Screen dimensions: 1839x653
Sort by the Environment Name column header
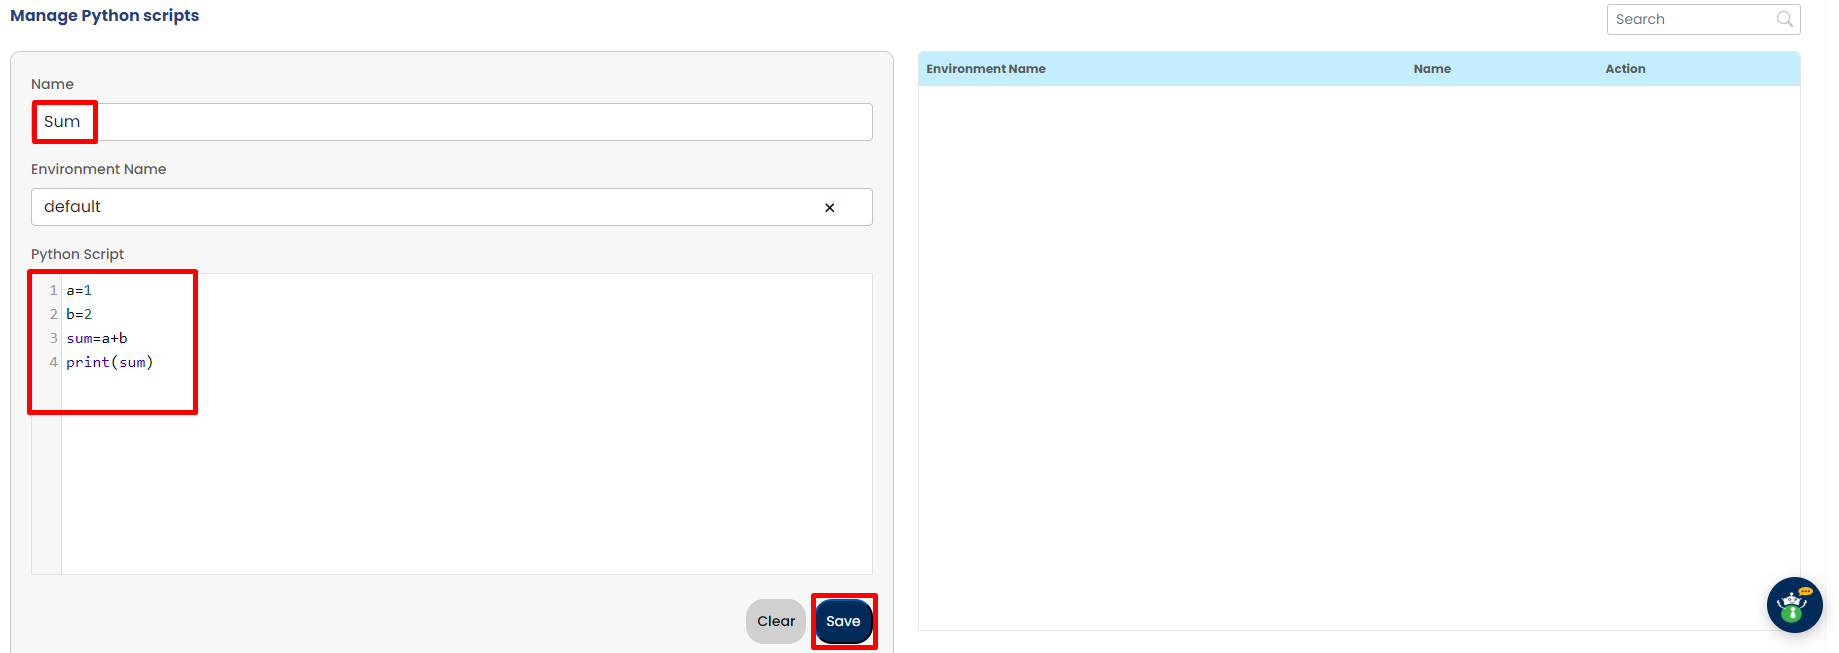[985, 69]
